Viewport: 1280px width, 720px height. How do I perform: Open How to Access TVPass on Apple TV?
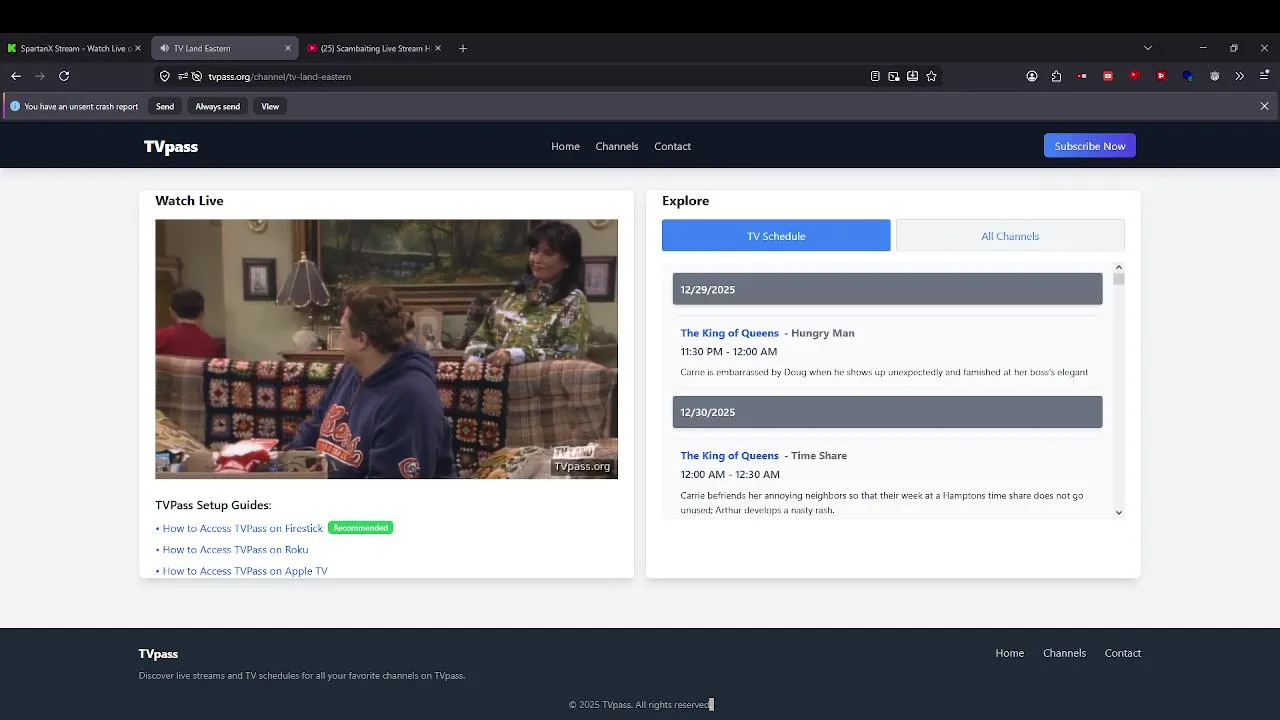pyautogui.click(x=245, y=571)
